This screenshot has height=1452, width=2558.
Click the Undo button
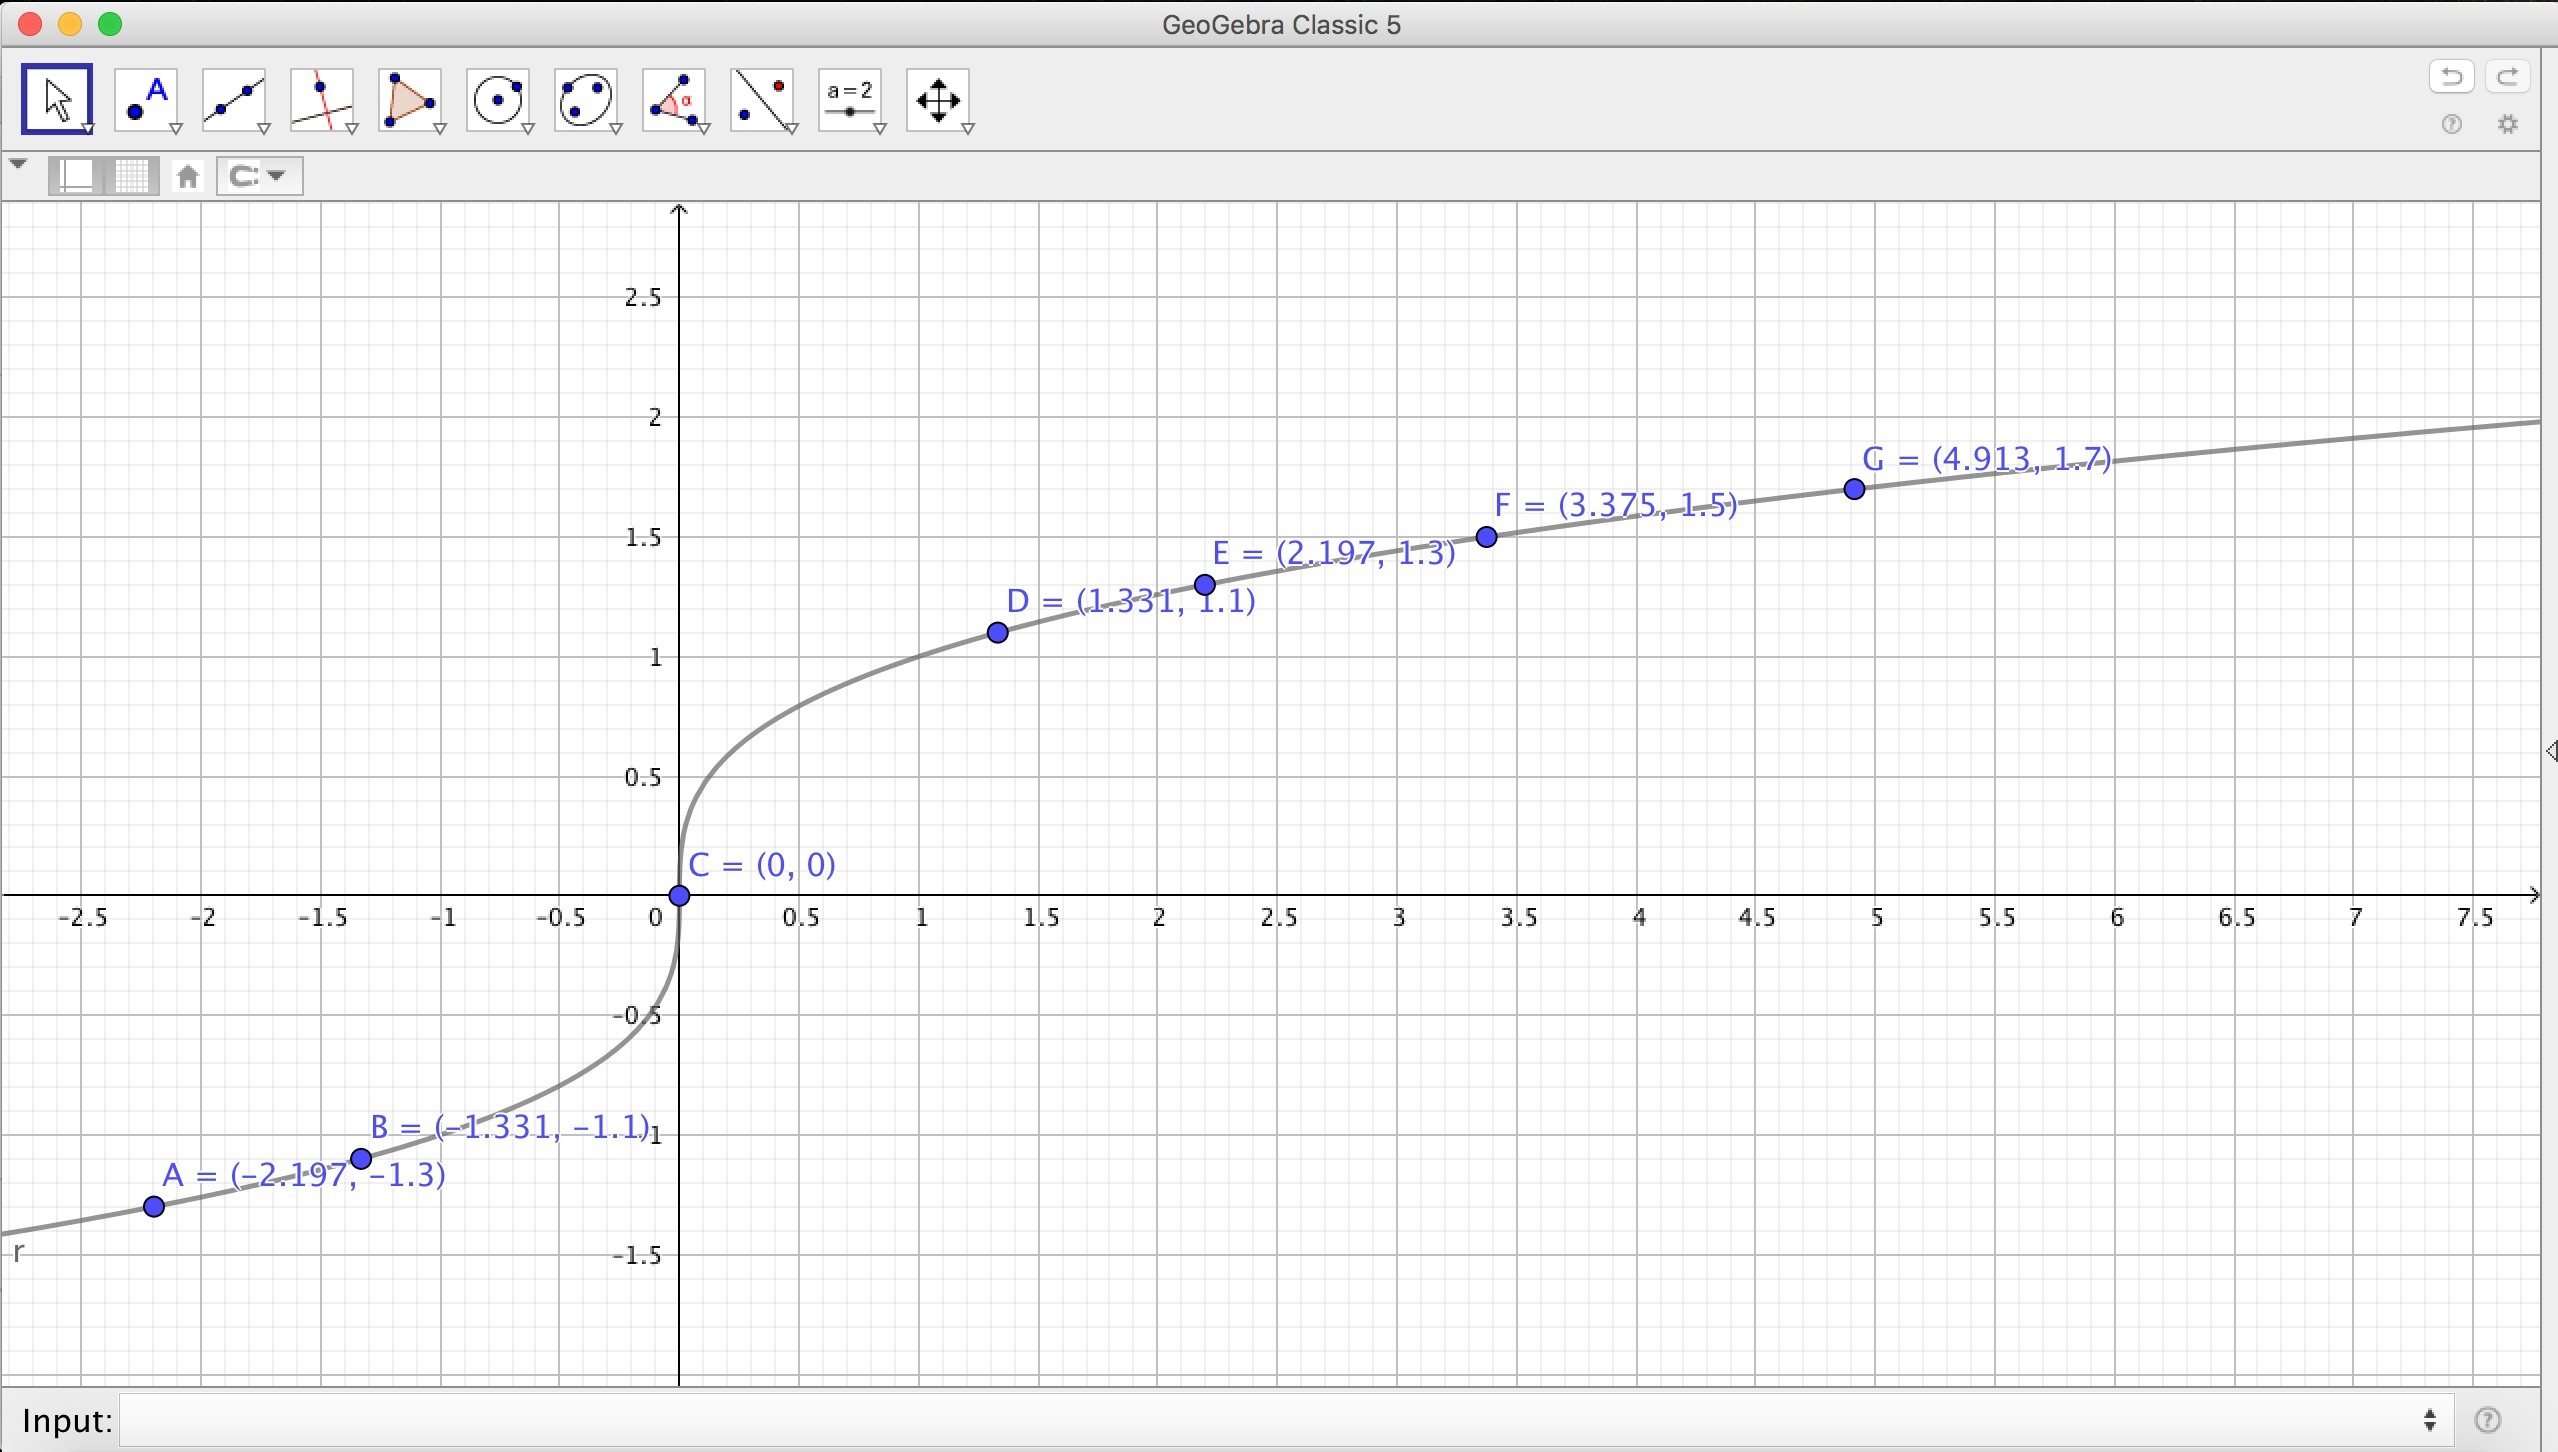(x=2451, y=77)
